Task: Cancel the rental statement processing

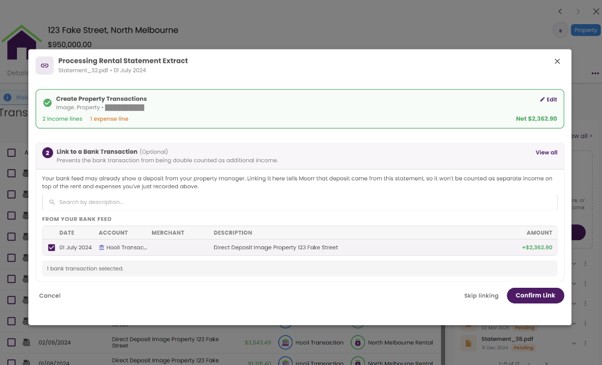Action: pos(50,296)
